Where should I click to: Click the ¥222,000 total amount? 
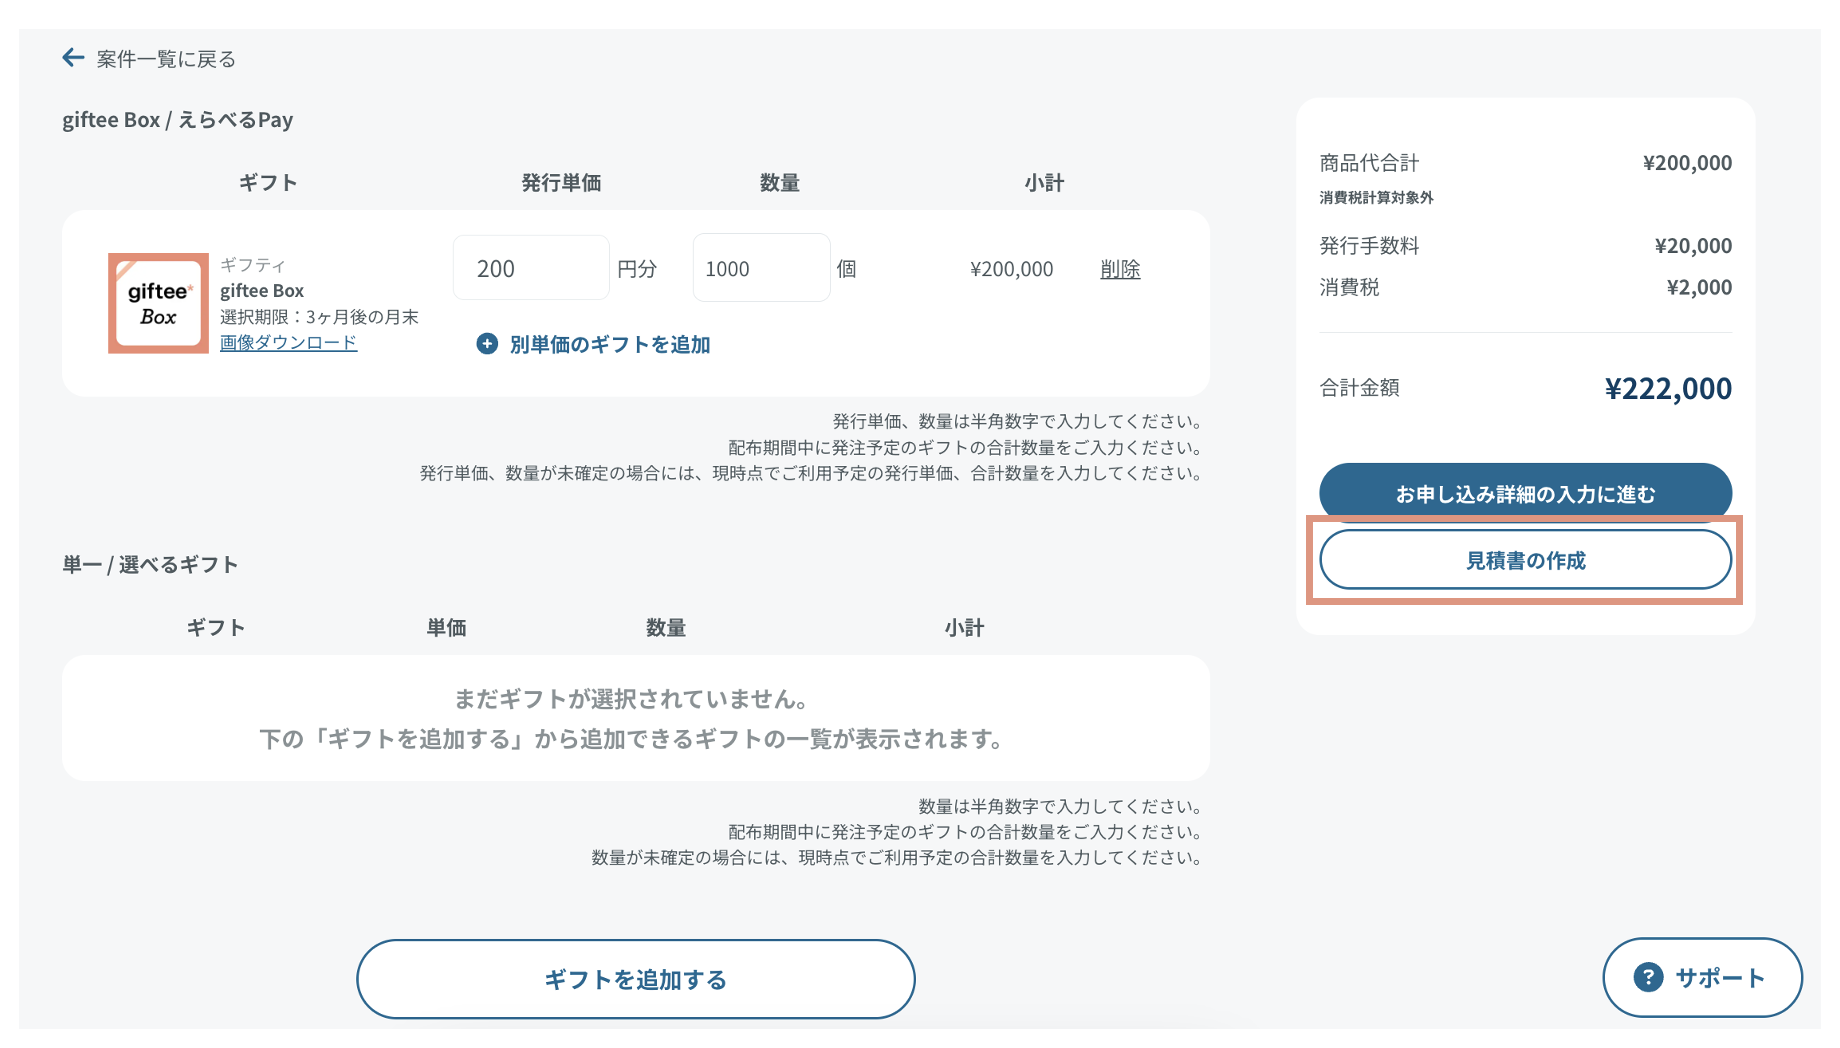coord(1667,388)
